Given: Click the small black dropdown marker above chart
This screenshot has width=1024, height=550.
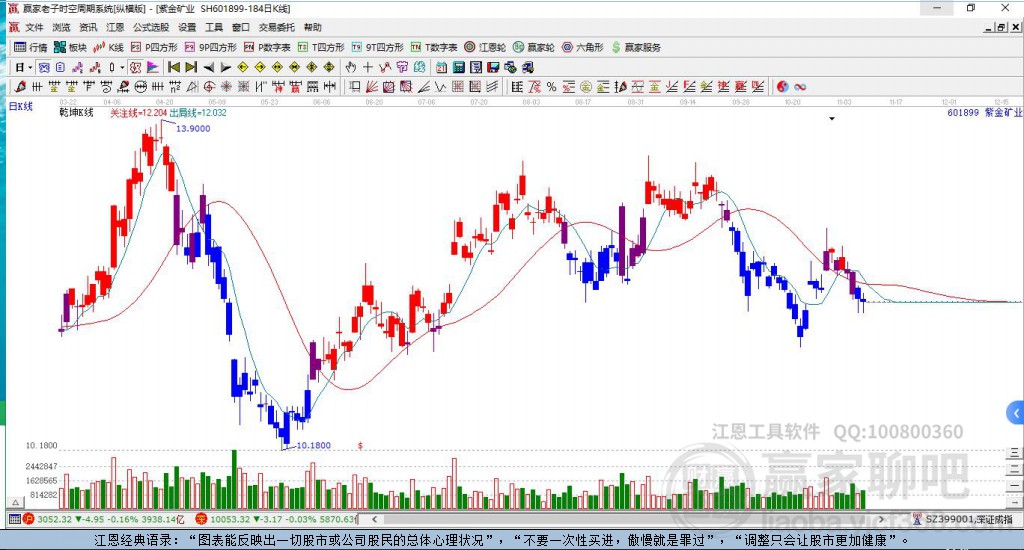Looking at the screenshot, I should point(832,119).
